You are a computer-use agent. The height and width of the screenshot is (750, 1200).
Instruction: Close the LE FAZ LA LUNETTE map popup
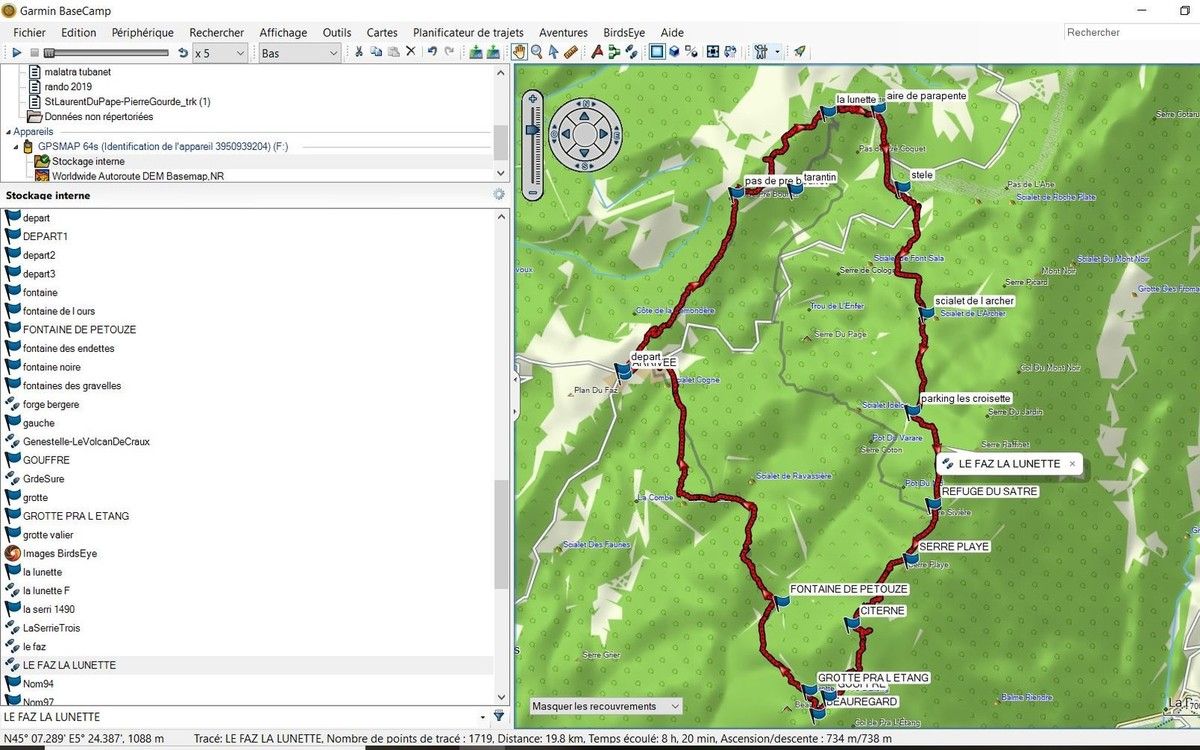1072,464
